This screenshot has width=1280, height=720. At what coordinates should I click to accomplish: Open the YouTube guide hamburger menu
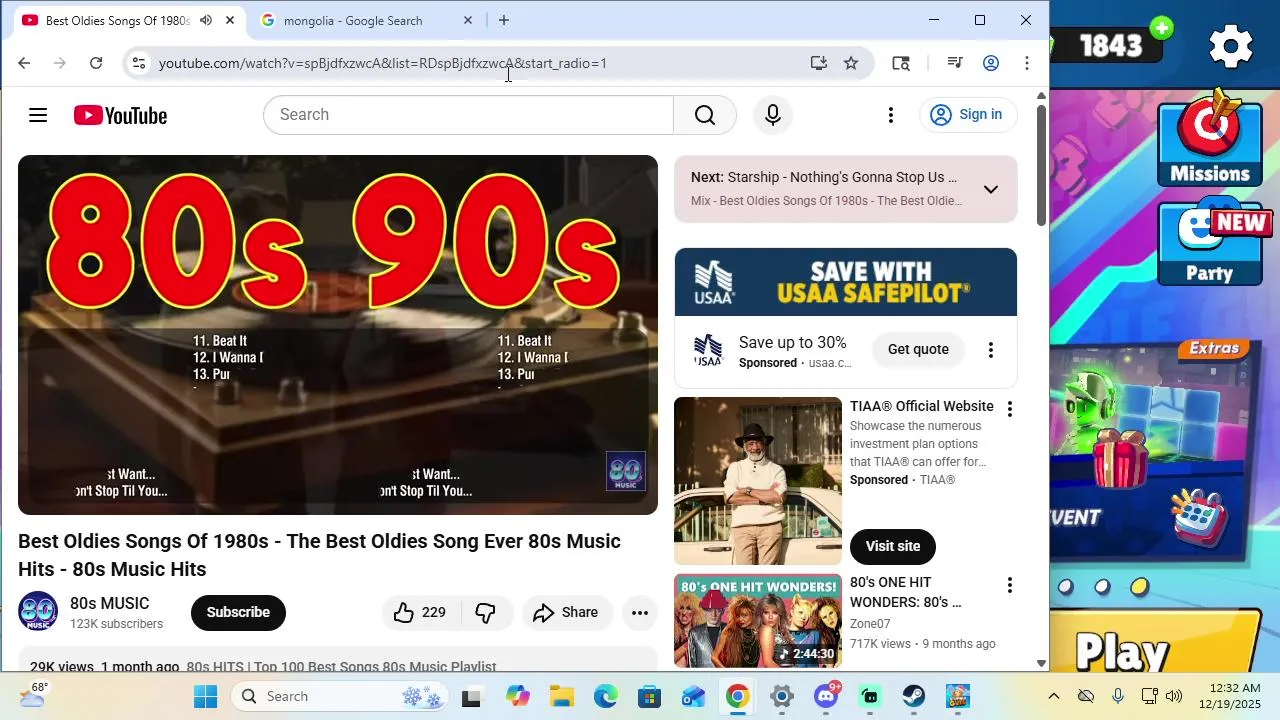click(38, 115)
